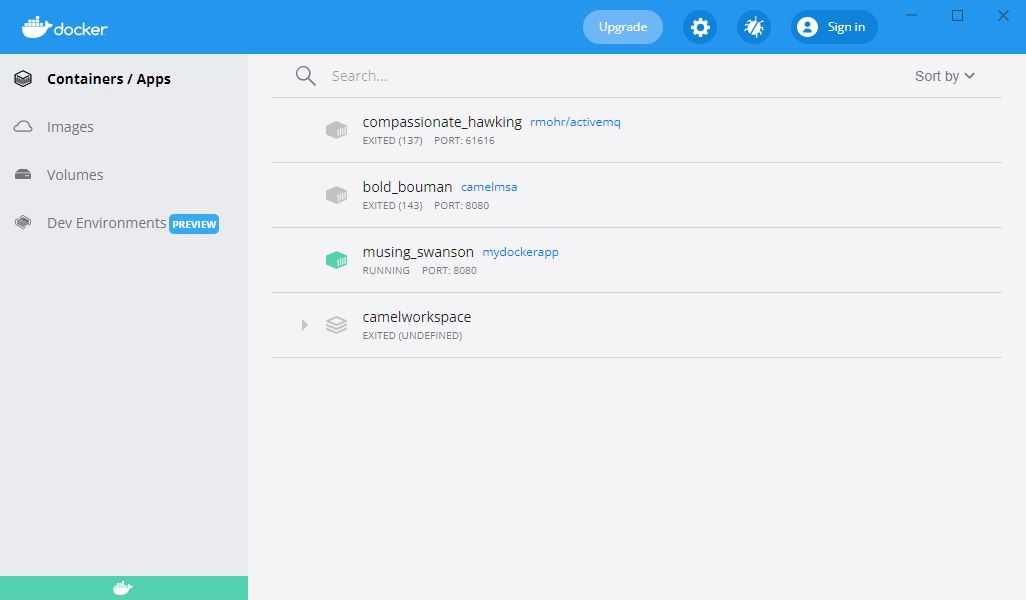Click the Sign in account icon
1026x600 pixels.
coord(807,27)
